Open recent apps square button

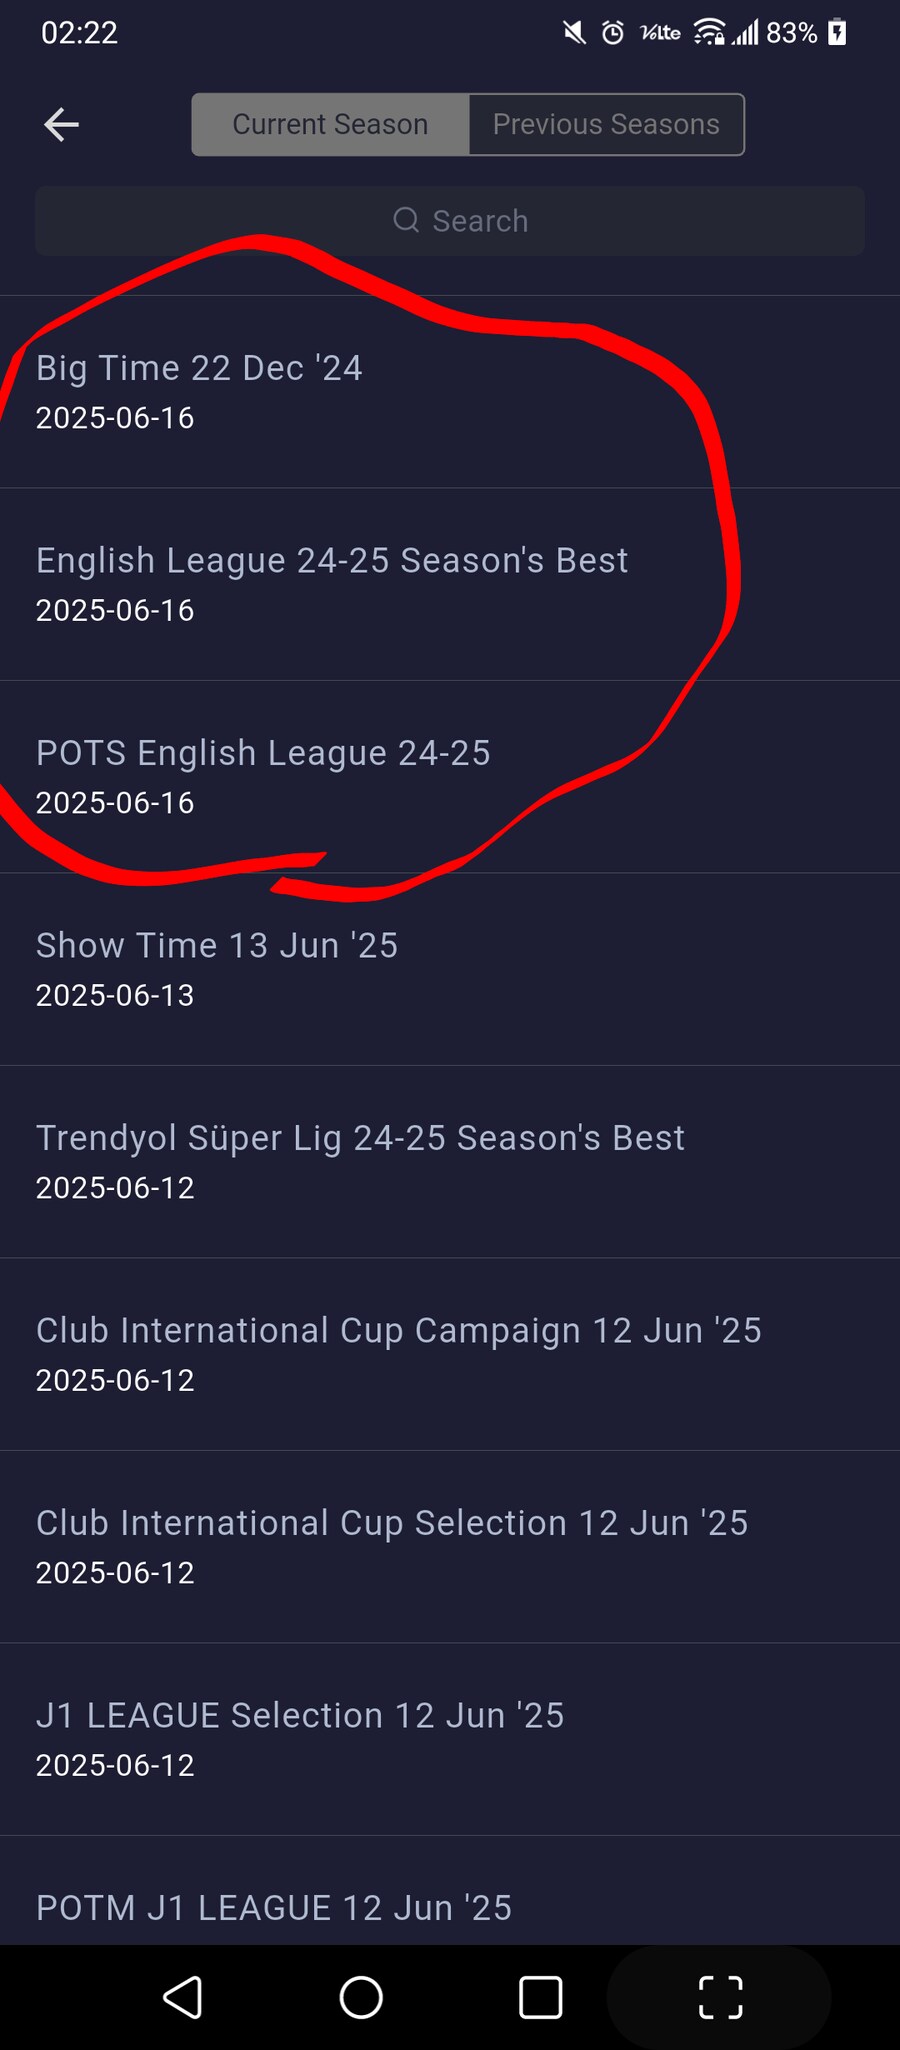pyautogui.click(x=540, y=1997)
